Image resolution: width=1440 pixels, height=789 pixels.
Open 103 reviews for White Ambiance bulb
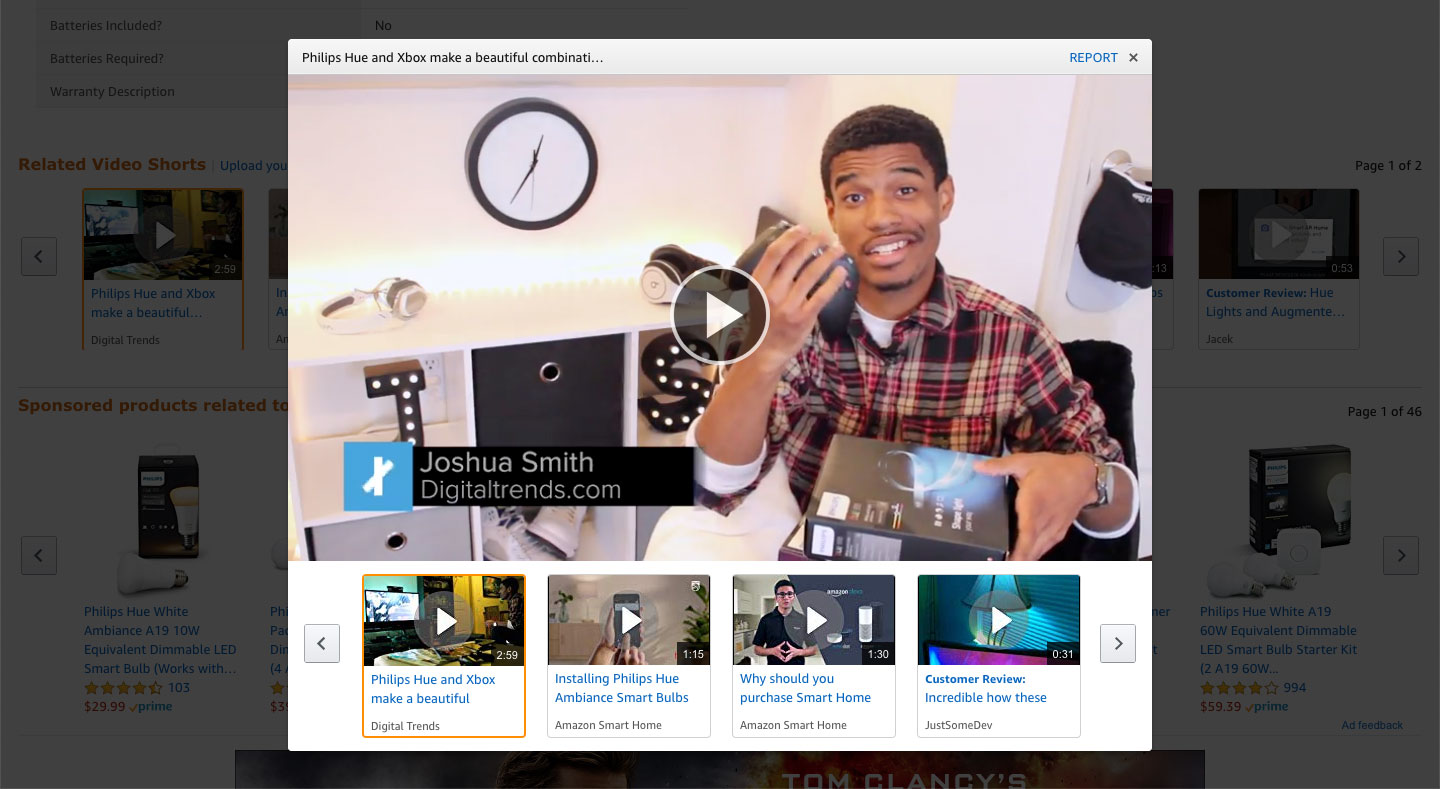[179, 688]
